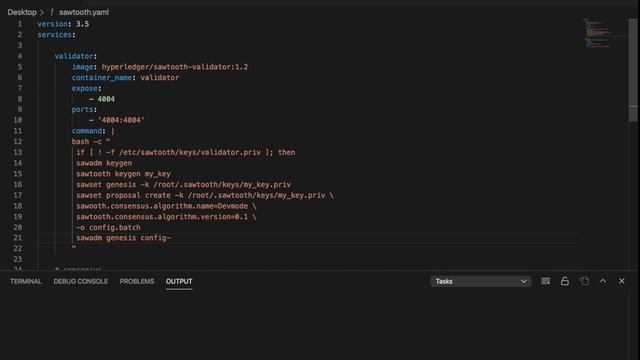This screenshot has width=640, height=360.
Task: Click 'sawset genesis' on line 16
Action: coord(106,184)
